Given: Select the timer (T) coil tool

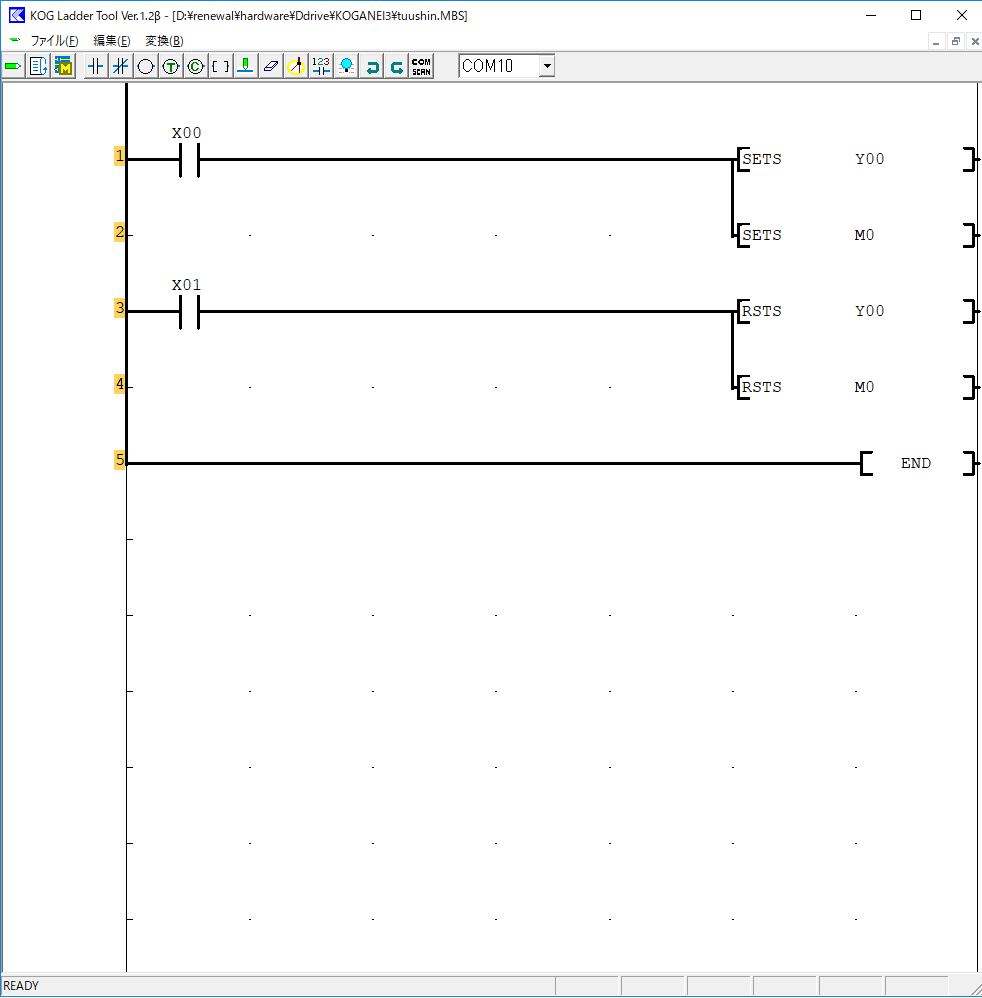Looking at the screenshot, I should pyautogui.click(x=171, y=67).
